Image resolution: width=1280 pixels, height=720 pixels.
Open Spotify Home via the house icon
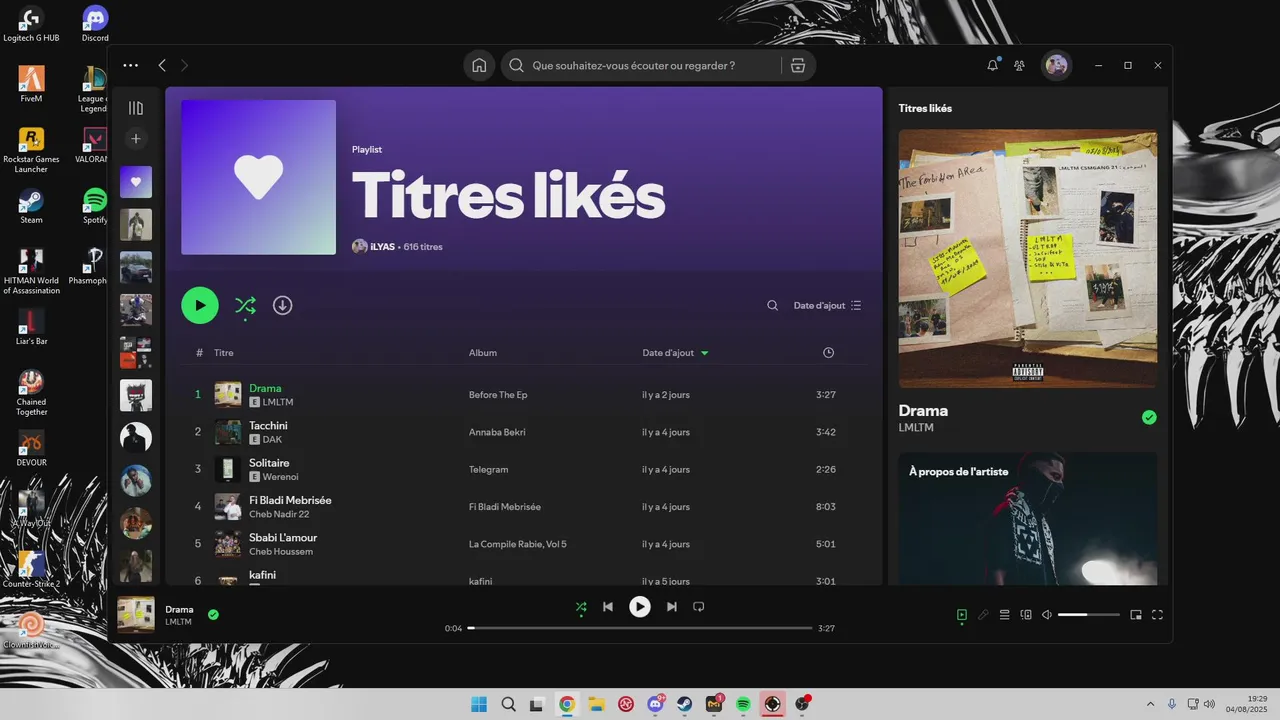(479, 65)
